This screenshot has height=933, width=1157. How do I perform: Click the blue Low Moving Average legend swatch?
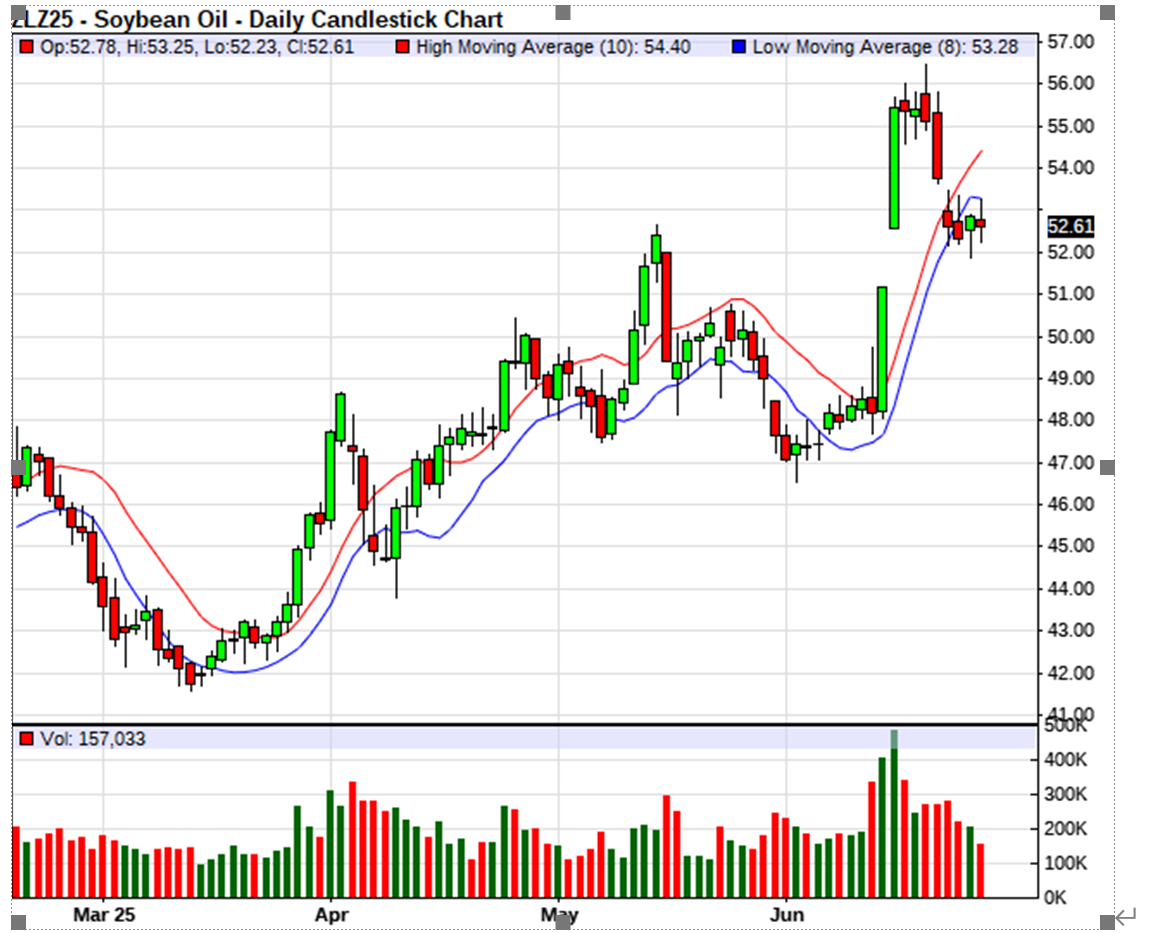tap(739, 47)
